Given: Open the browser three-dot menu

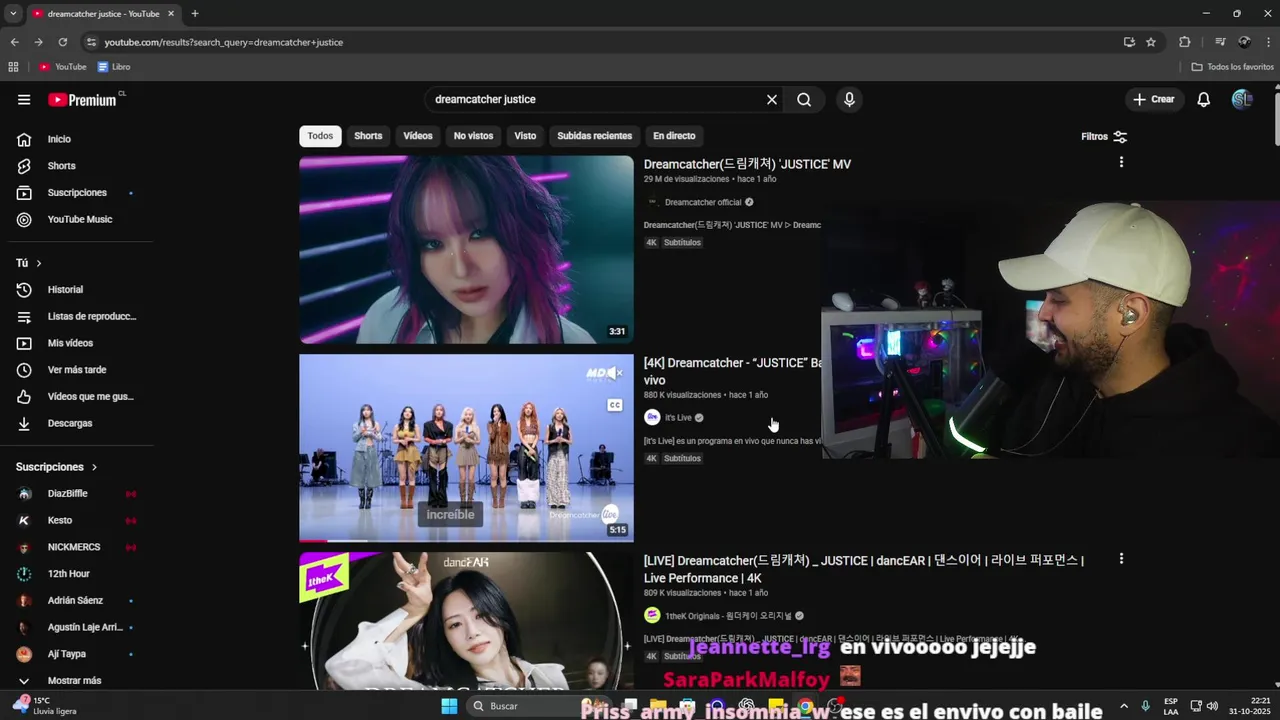Looking at the screenshot, I should pyautogui.click(x=1267, y=42).
